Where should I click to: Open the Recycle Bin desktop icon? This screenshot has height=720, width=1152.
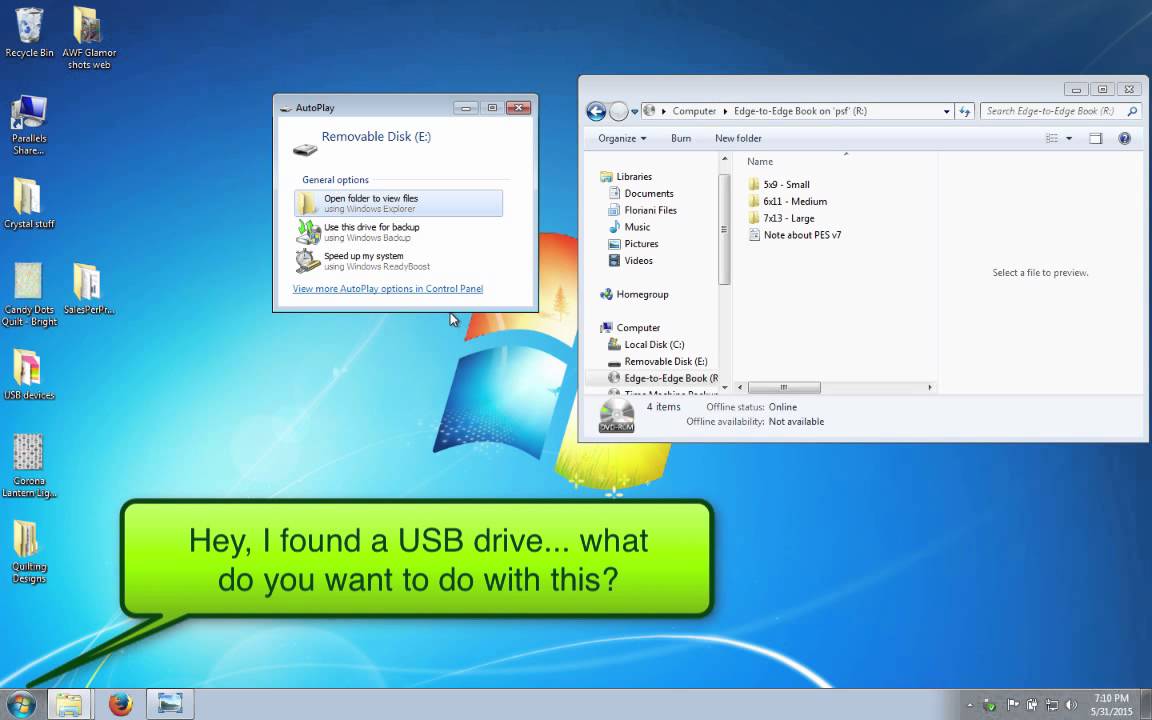pyautogui.click(x=29, y=32)
